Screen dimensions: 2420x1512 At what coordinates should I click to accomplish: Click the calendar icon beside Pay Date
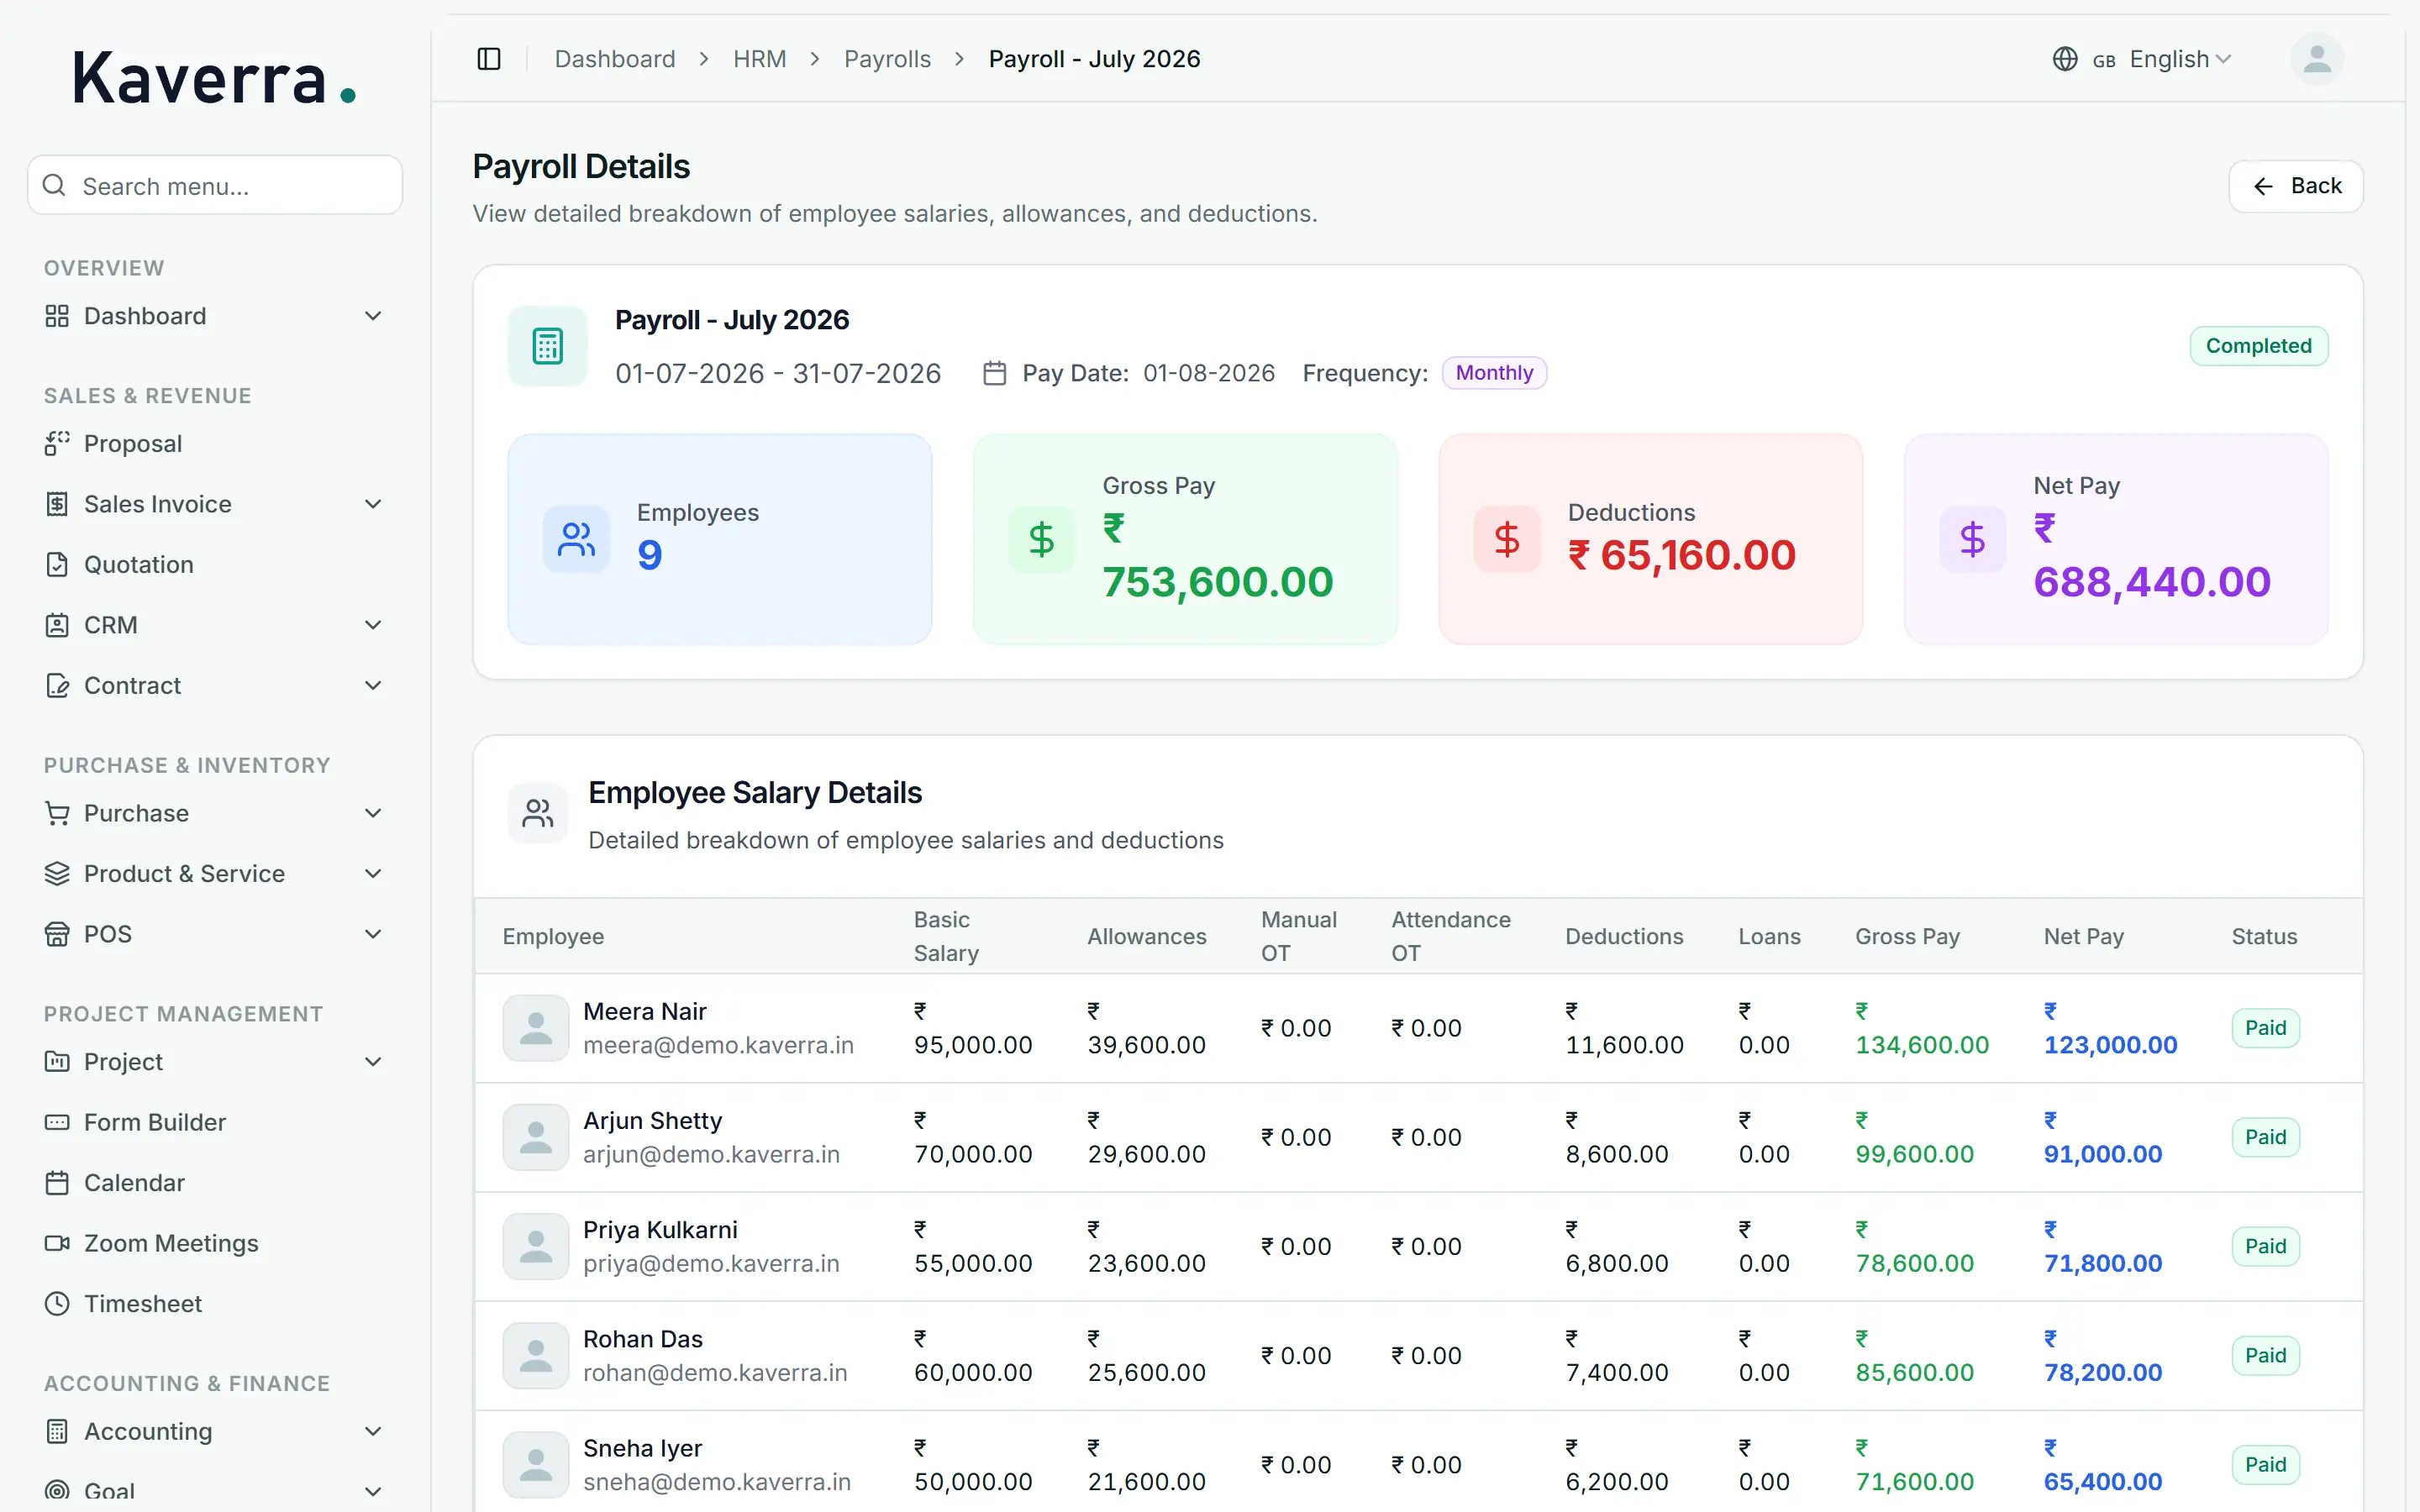click(994, 373)
